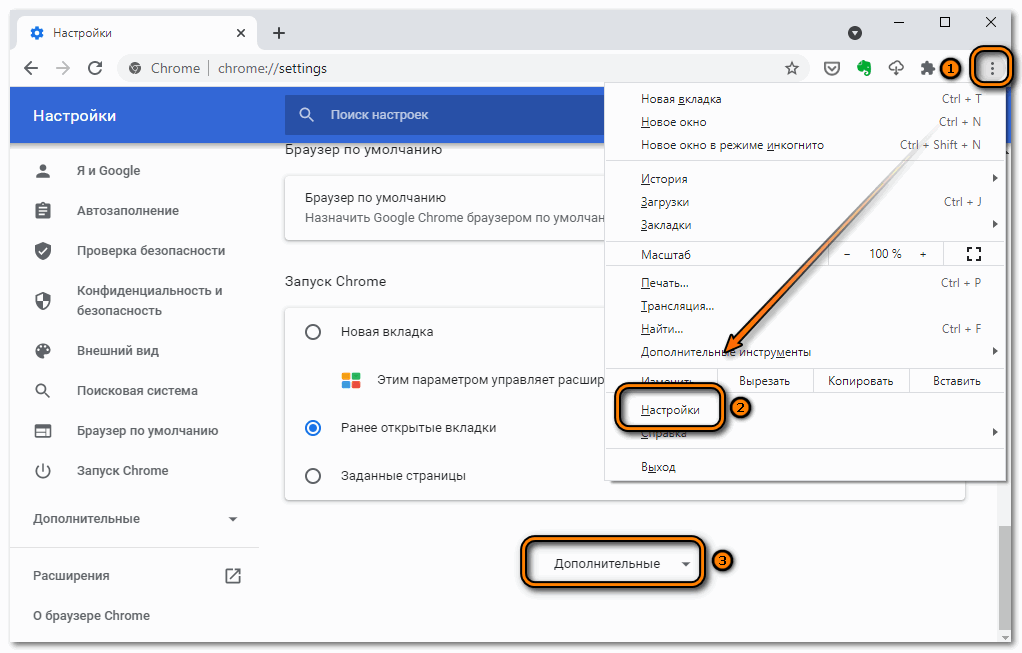1022x653 pixels.
Task: Enter fullscreen mode from zoom row
Action: (x=973, y=254)
